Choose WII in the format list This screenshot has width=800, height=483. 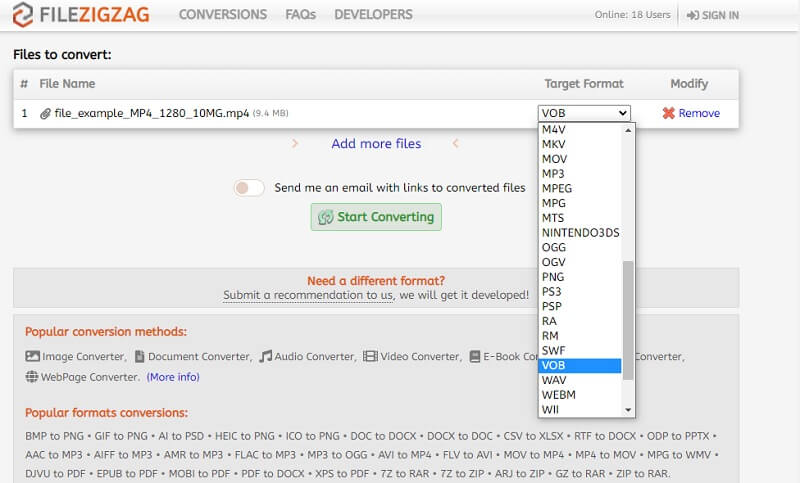pos(580,410)
